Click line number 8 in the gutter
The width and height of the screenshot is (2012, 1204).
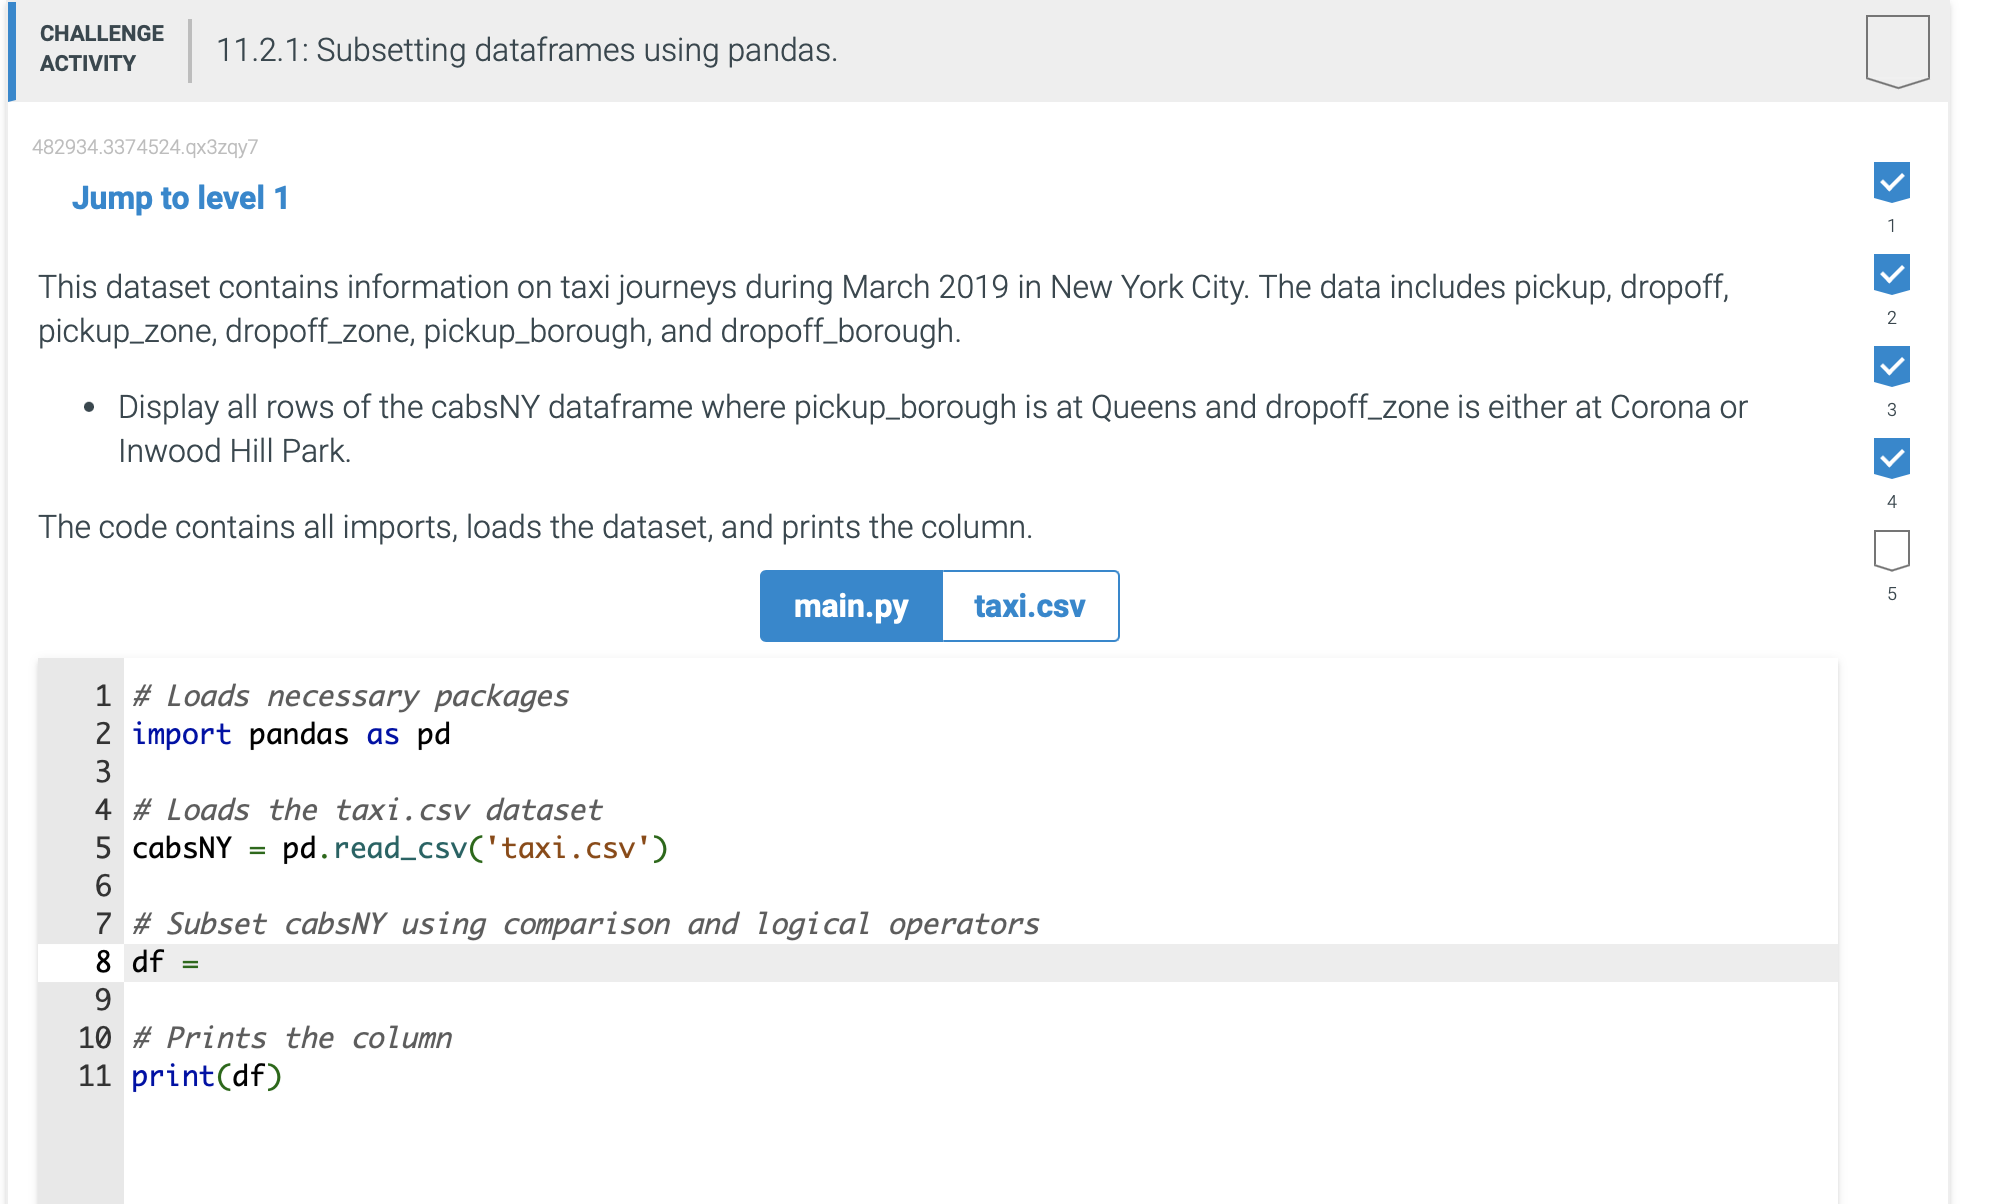coord(101,962)
